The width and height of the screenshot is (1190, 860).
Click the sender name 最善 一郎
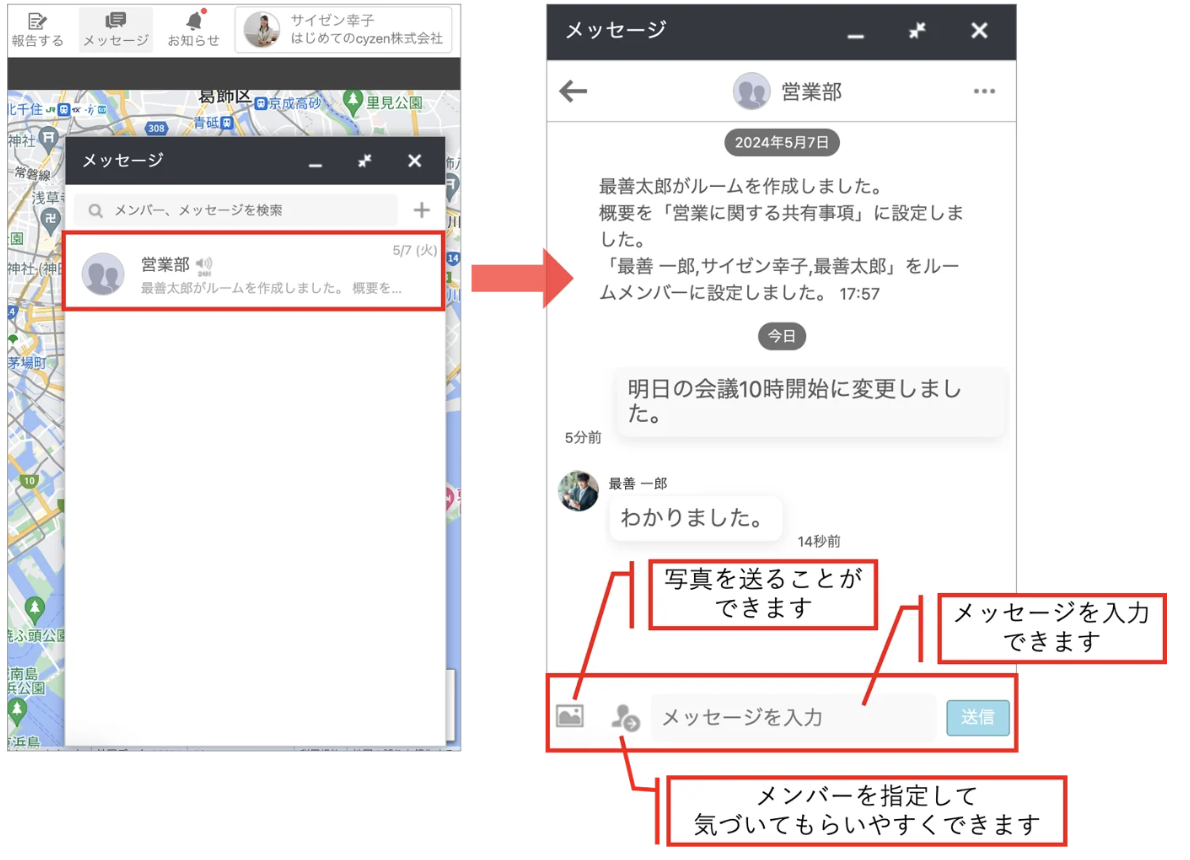click(638, 484)
